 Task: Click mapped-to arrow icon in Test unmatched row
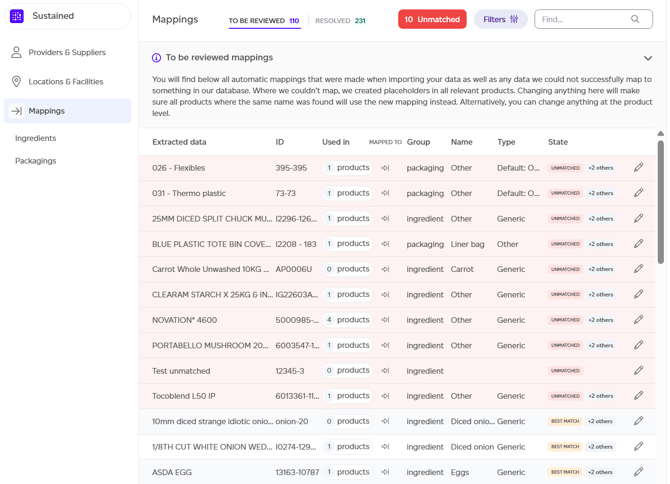pos(385,371)
